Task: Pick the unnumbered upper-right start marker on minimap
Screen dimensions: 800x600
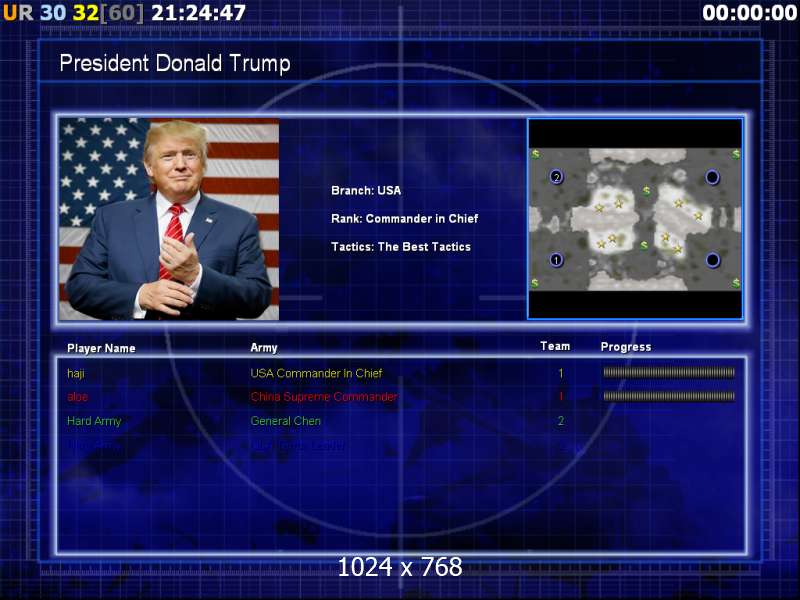Action: coord(712,177)
